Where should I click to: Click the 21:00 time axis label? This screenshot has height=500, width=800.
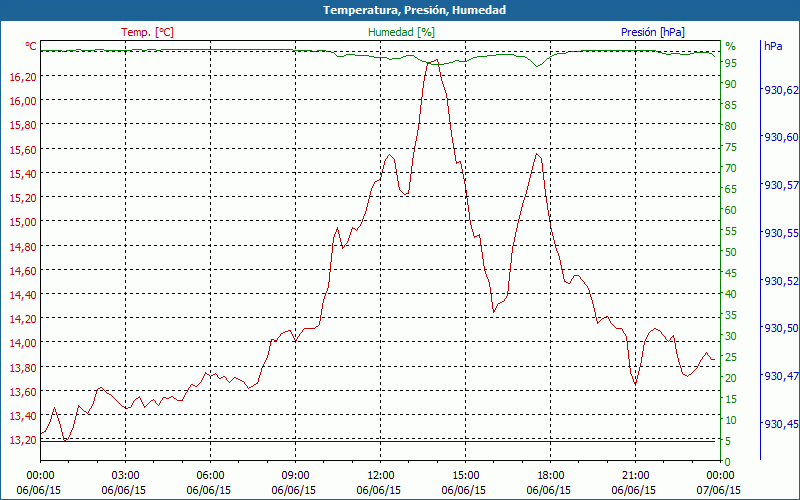pos(635,476)
